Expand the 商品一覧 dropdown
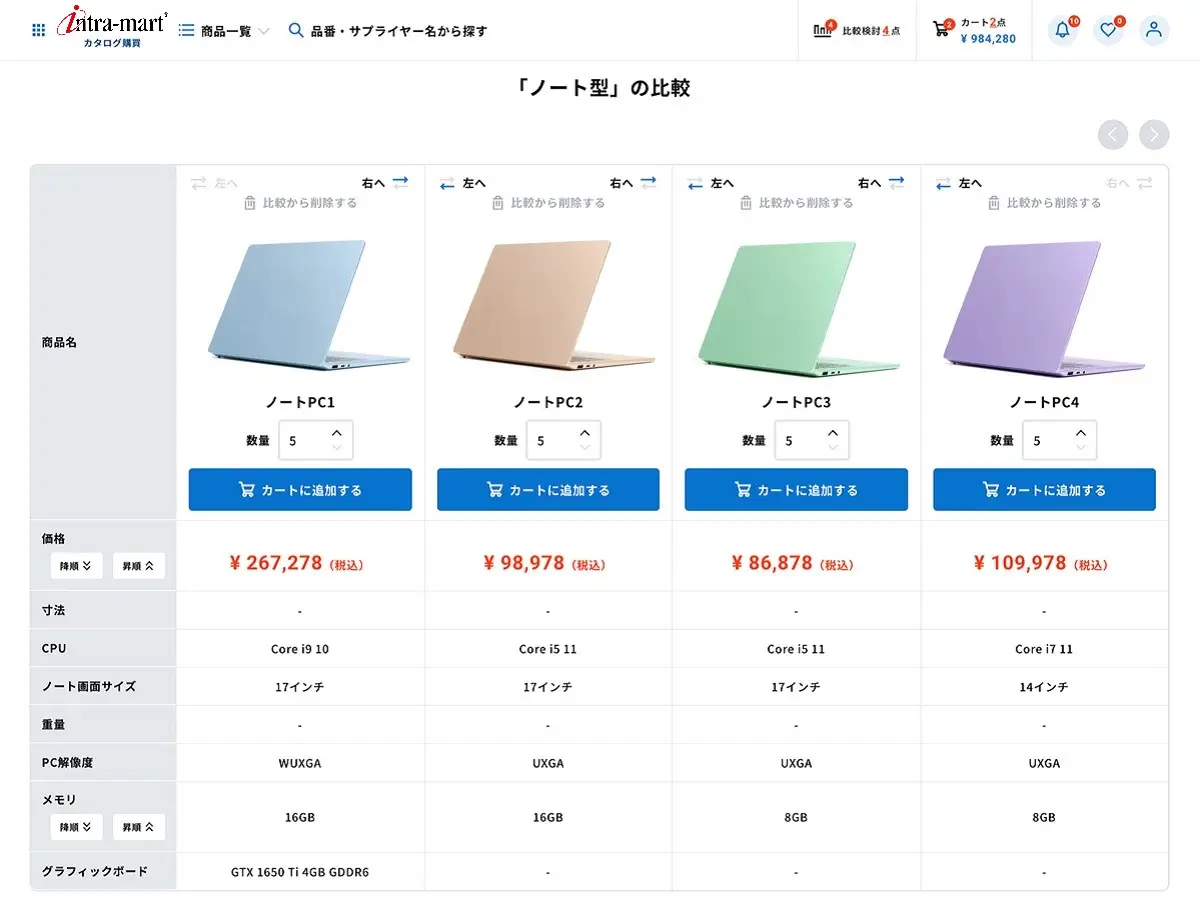This screenshot has height=900, width=1200. pyautogui.click(x=224, y=31)
